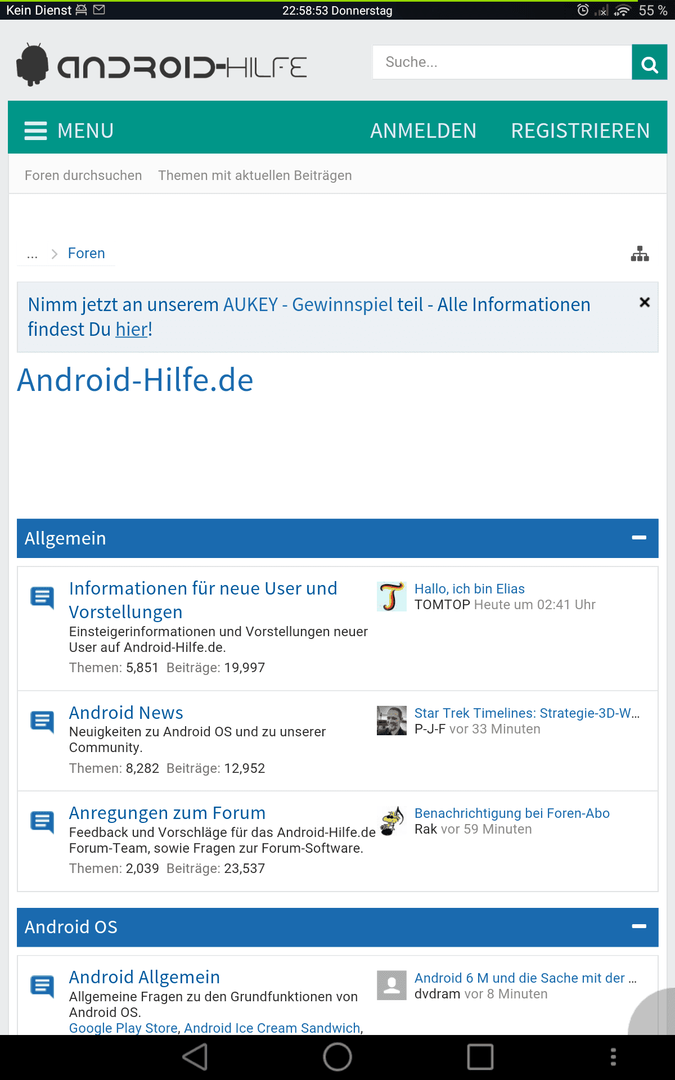Viewport: 675px width, 1080px height.
Task: Click the Foren breadcrumb link
Action: (x=86, y=253)
